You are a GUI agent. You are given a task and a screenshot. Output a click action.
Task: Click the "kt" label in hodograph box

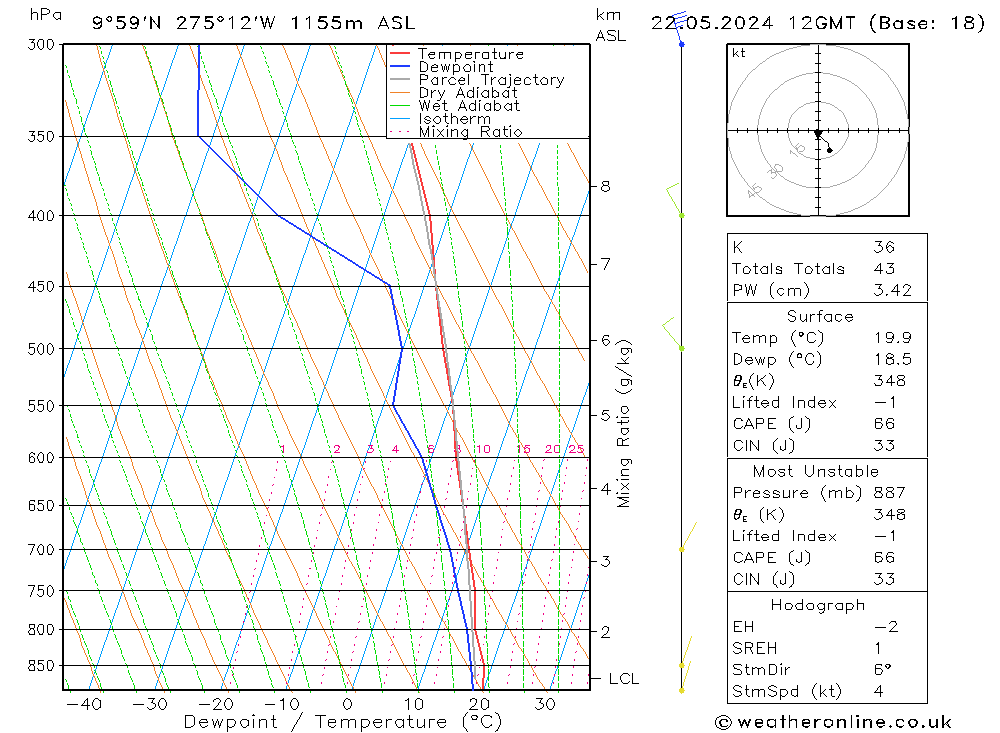point(739,53)
